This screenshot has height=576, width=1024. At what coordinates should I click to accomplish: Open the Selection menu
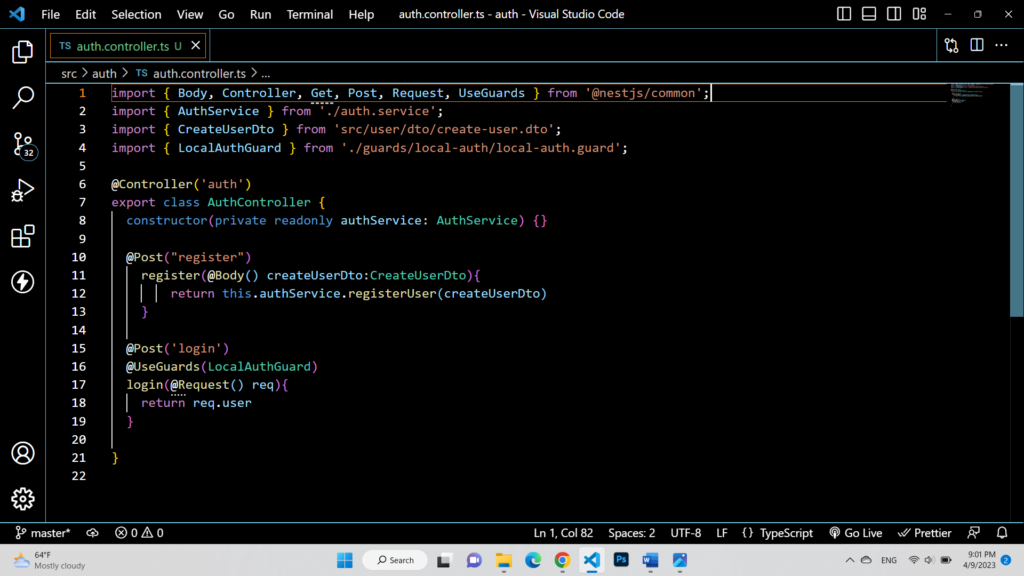pos(136,14)
